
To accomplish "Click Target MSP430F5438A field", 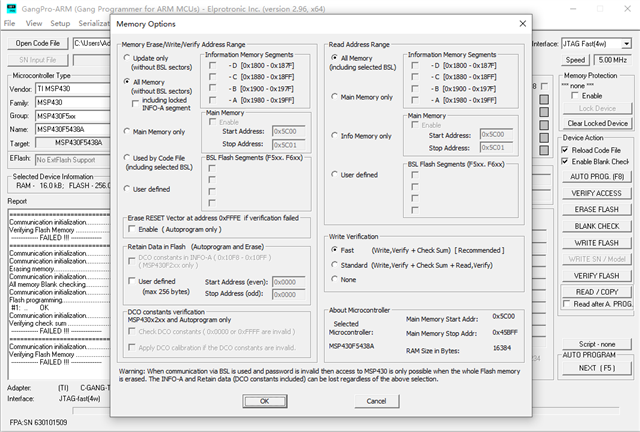I will [73, 143].
